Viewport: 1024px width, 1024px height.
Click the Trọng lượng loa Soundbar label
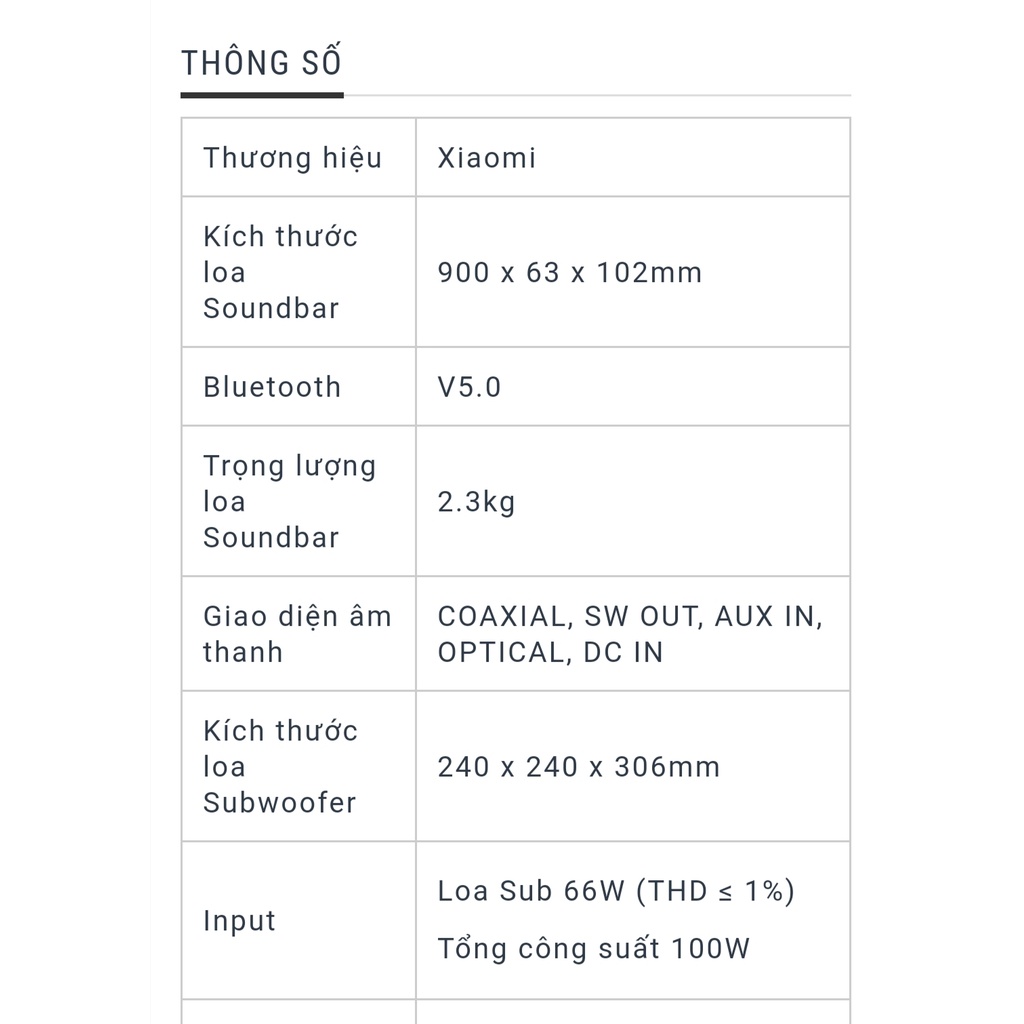(x=289, y=501)
